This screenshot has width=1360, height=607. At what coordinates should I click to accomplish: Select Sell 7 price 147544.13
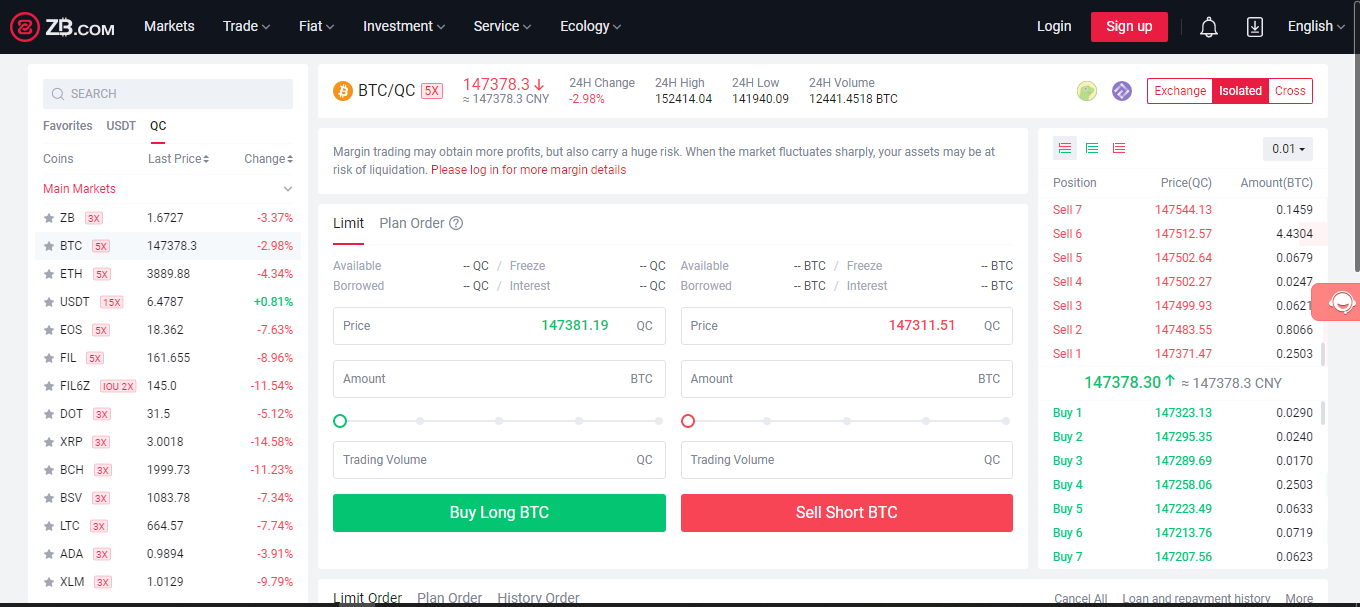pos(1183,210)
